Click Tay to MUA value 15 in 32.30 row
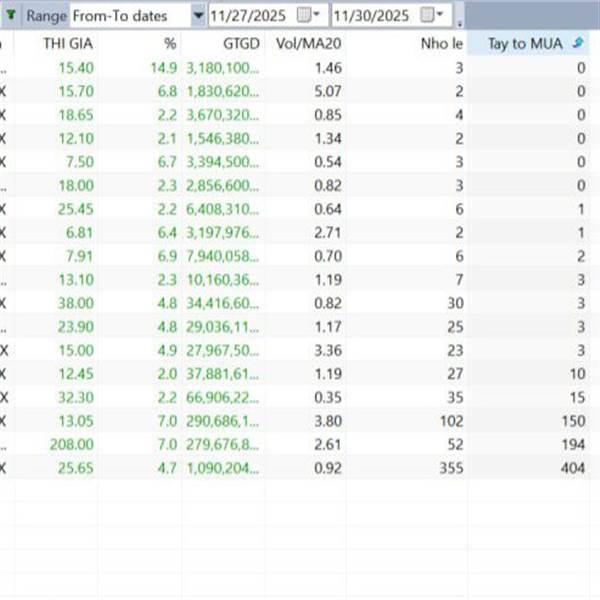Viewport: 600px width, 600px height. pos(578,398)
